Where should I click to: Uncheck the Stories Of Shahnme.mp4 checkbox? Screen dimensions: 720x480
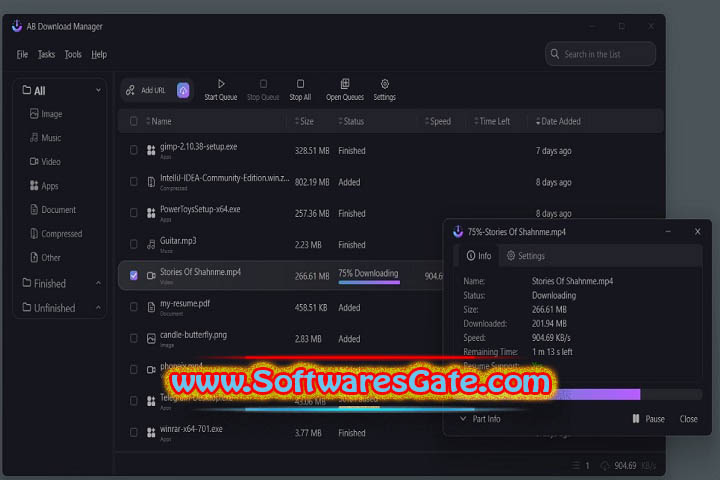(x=133, y=276)
